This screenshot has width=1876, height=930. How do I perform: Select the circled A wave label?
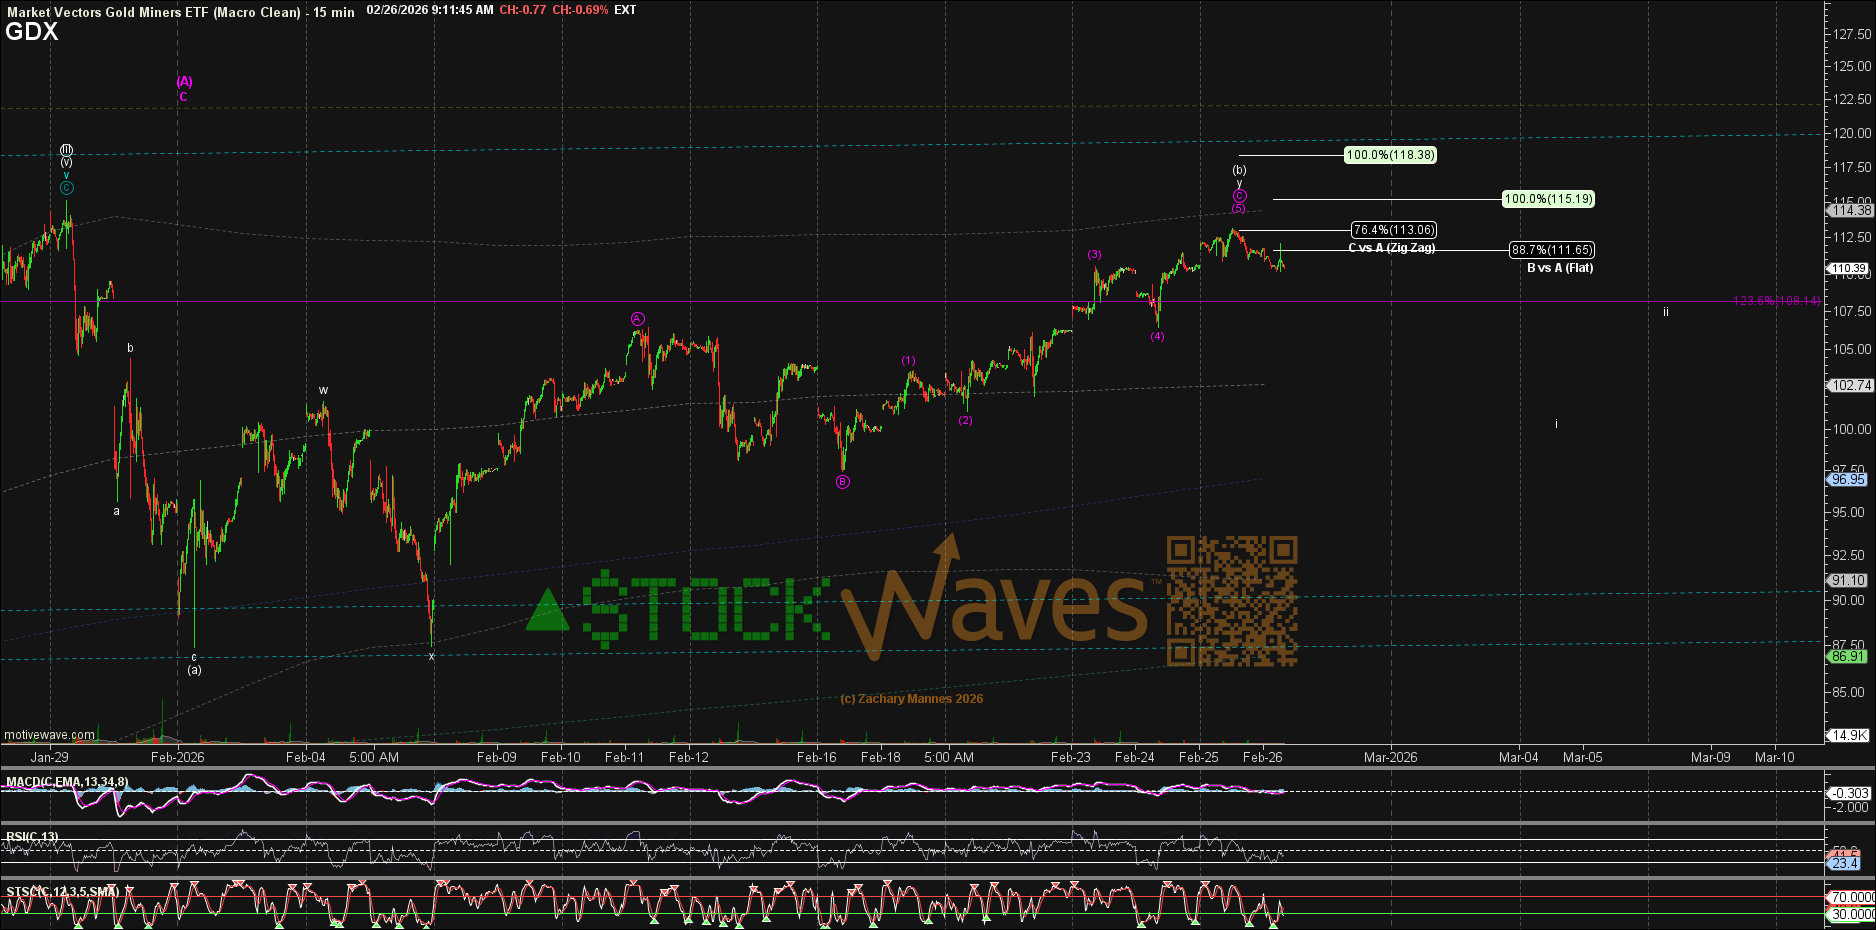(x=638, y=319)
